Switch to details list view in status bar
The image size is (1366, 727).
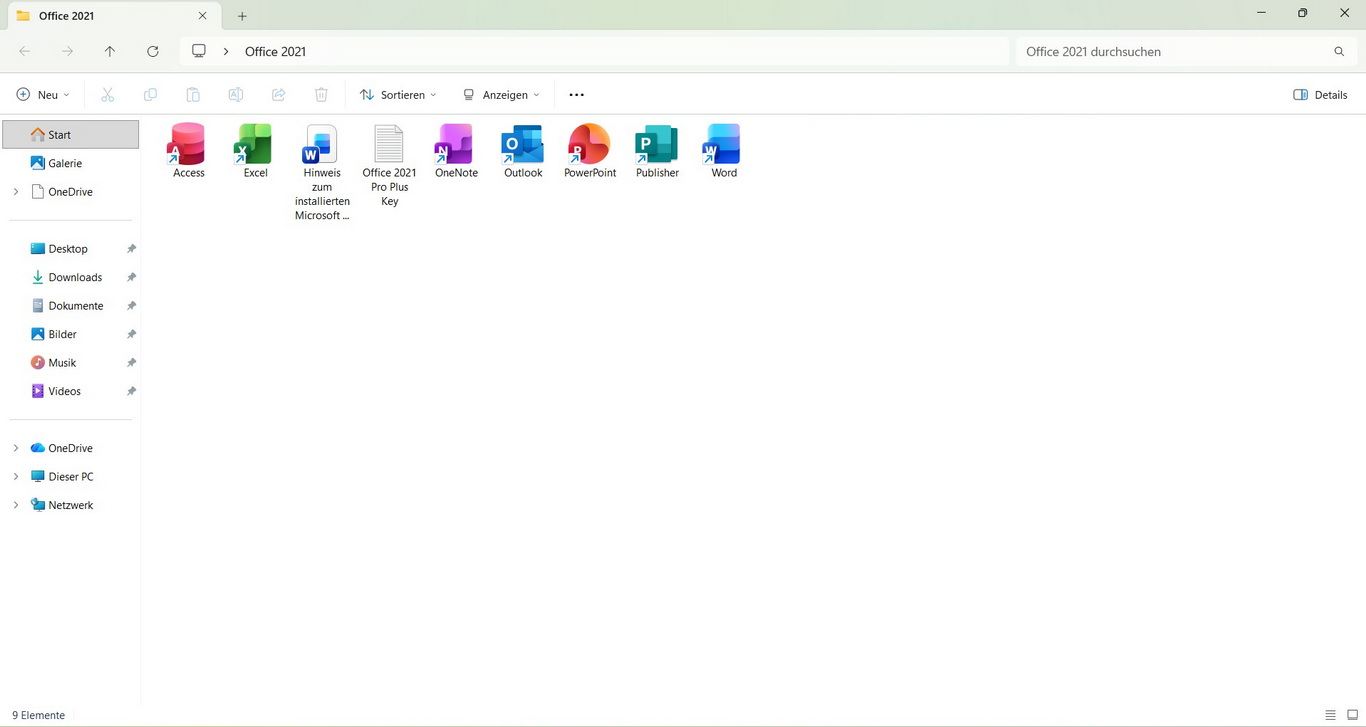1330,715
